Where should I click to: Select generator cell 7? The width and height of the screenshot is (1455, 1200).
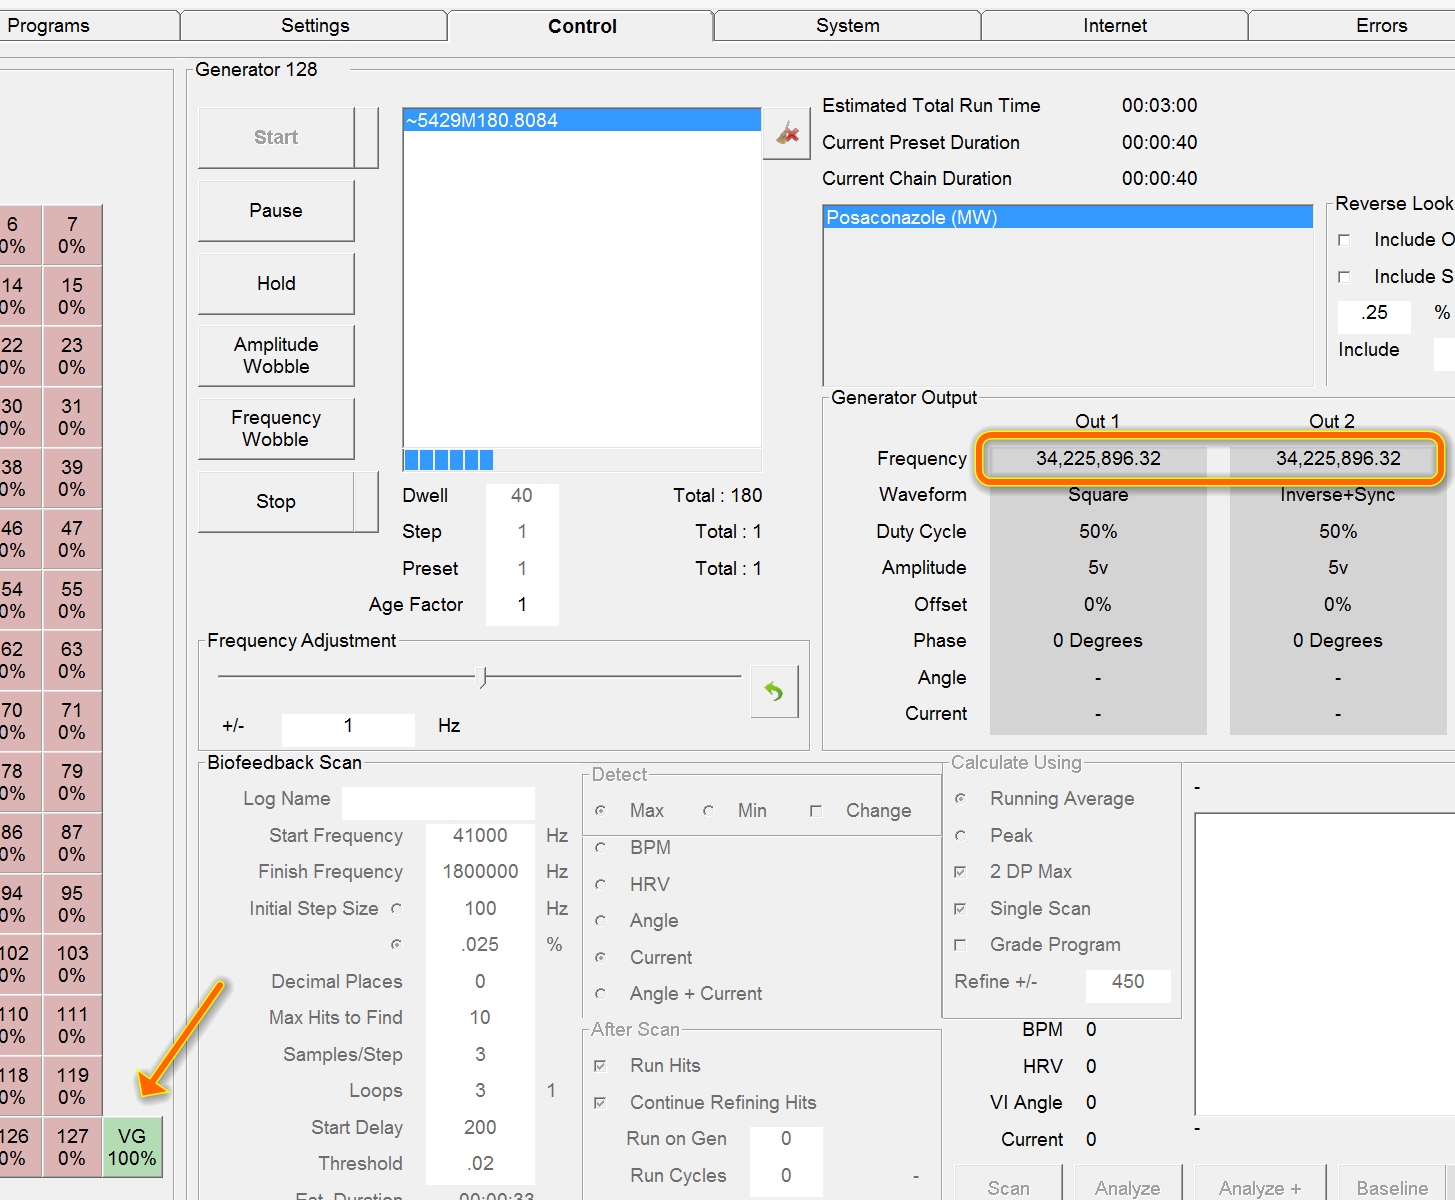coord(72,235)
